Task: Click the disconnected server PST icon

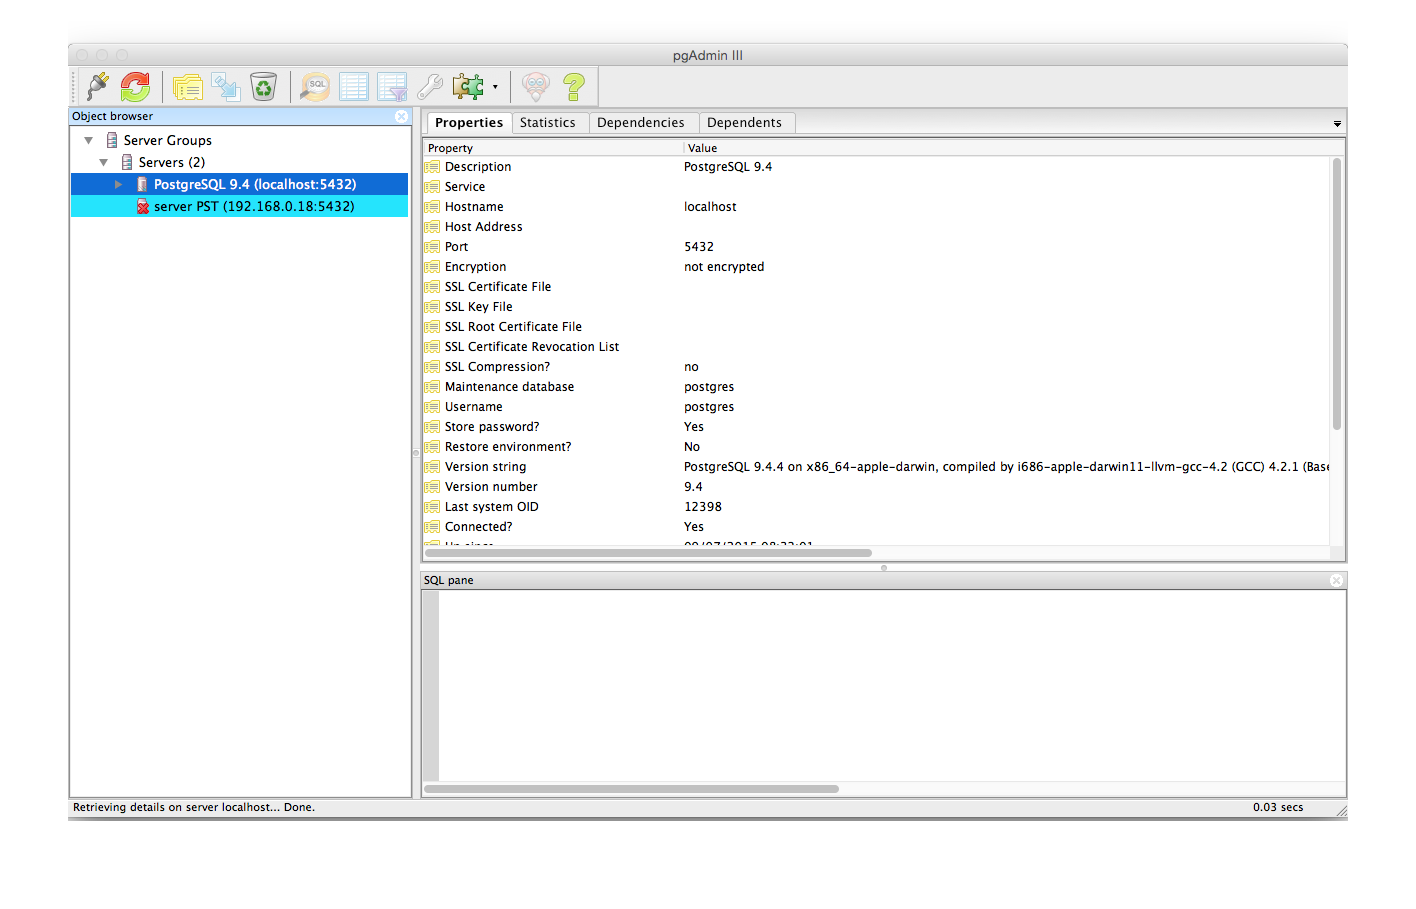Action: 142,206
